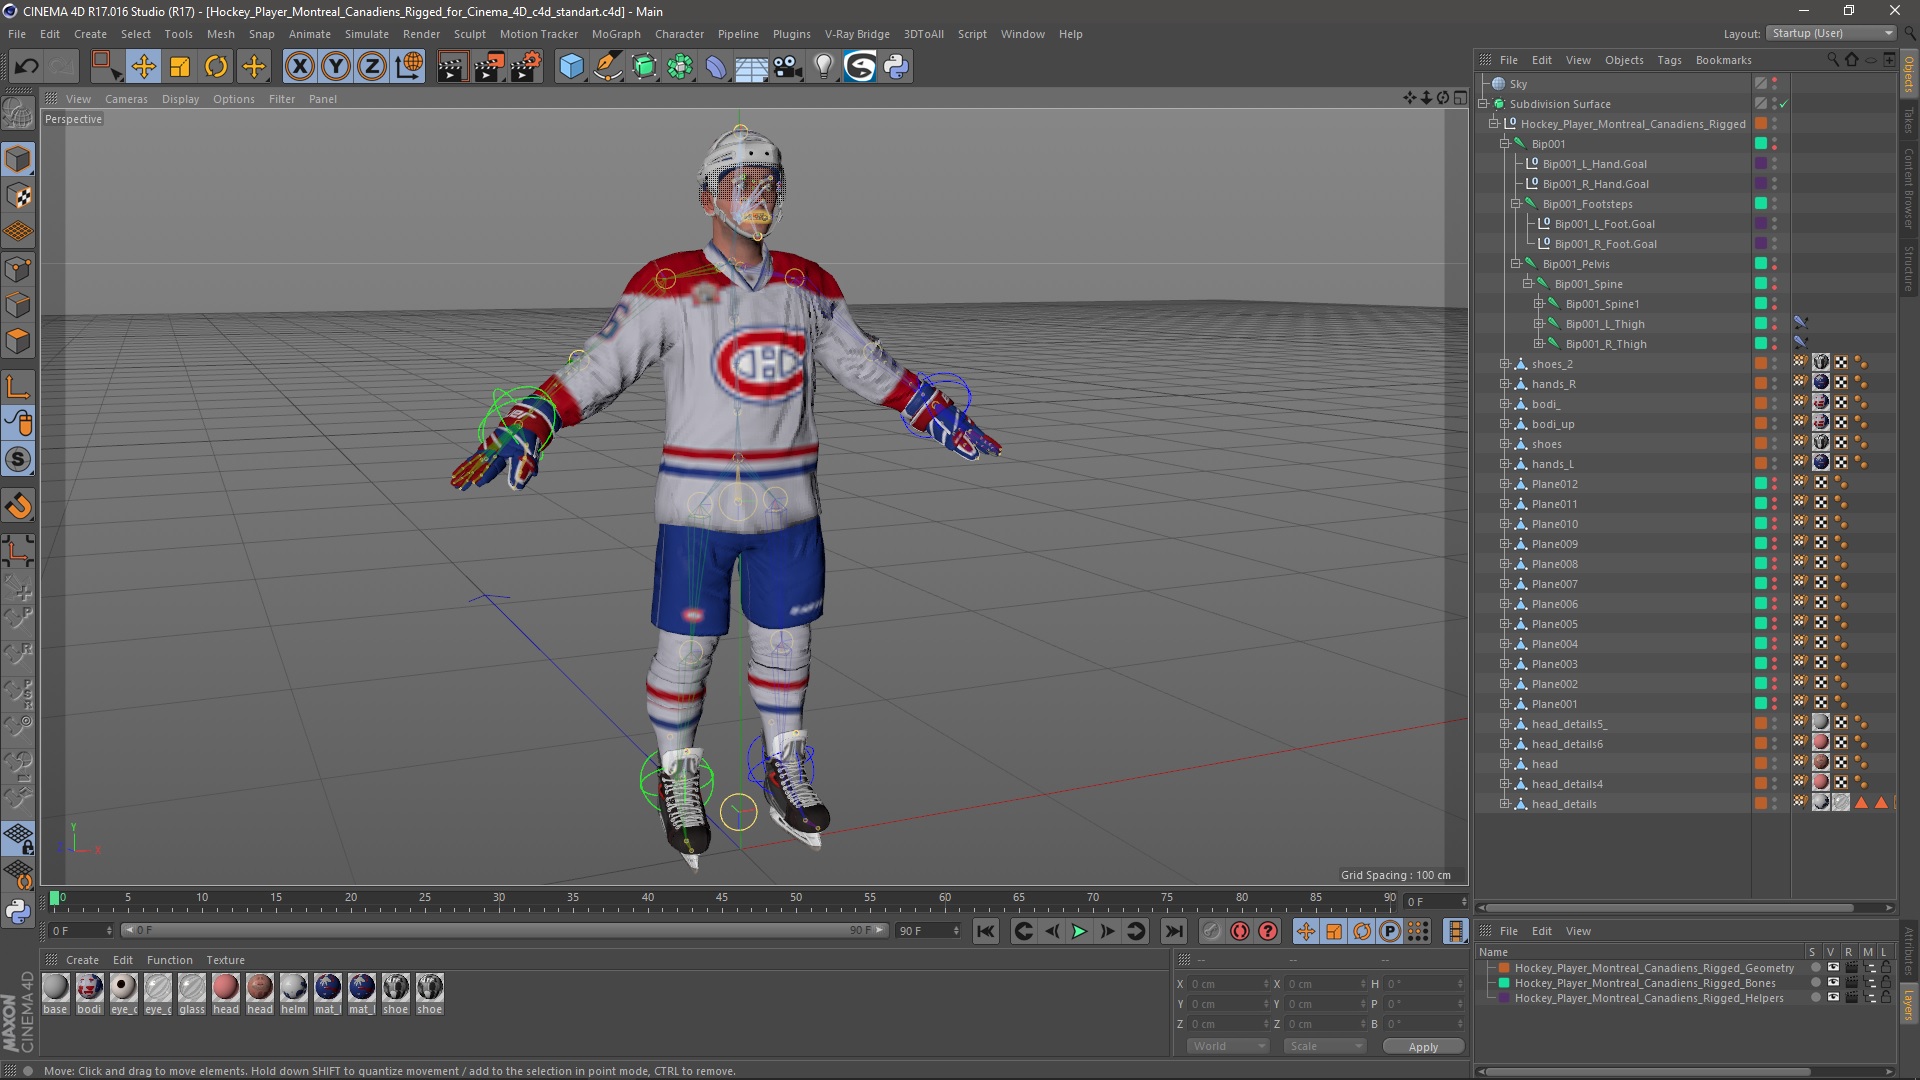Select Bip001_Pelvis in object tree
This screenshot has height=1080, width=1920.
[1576, 264]
